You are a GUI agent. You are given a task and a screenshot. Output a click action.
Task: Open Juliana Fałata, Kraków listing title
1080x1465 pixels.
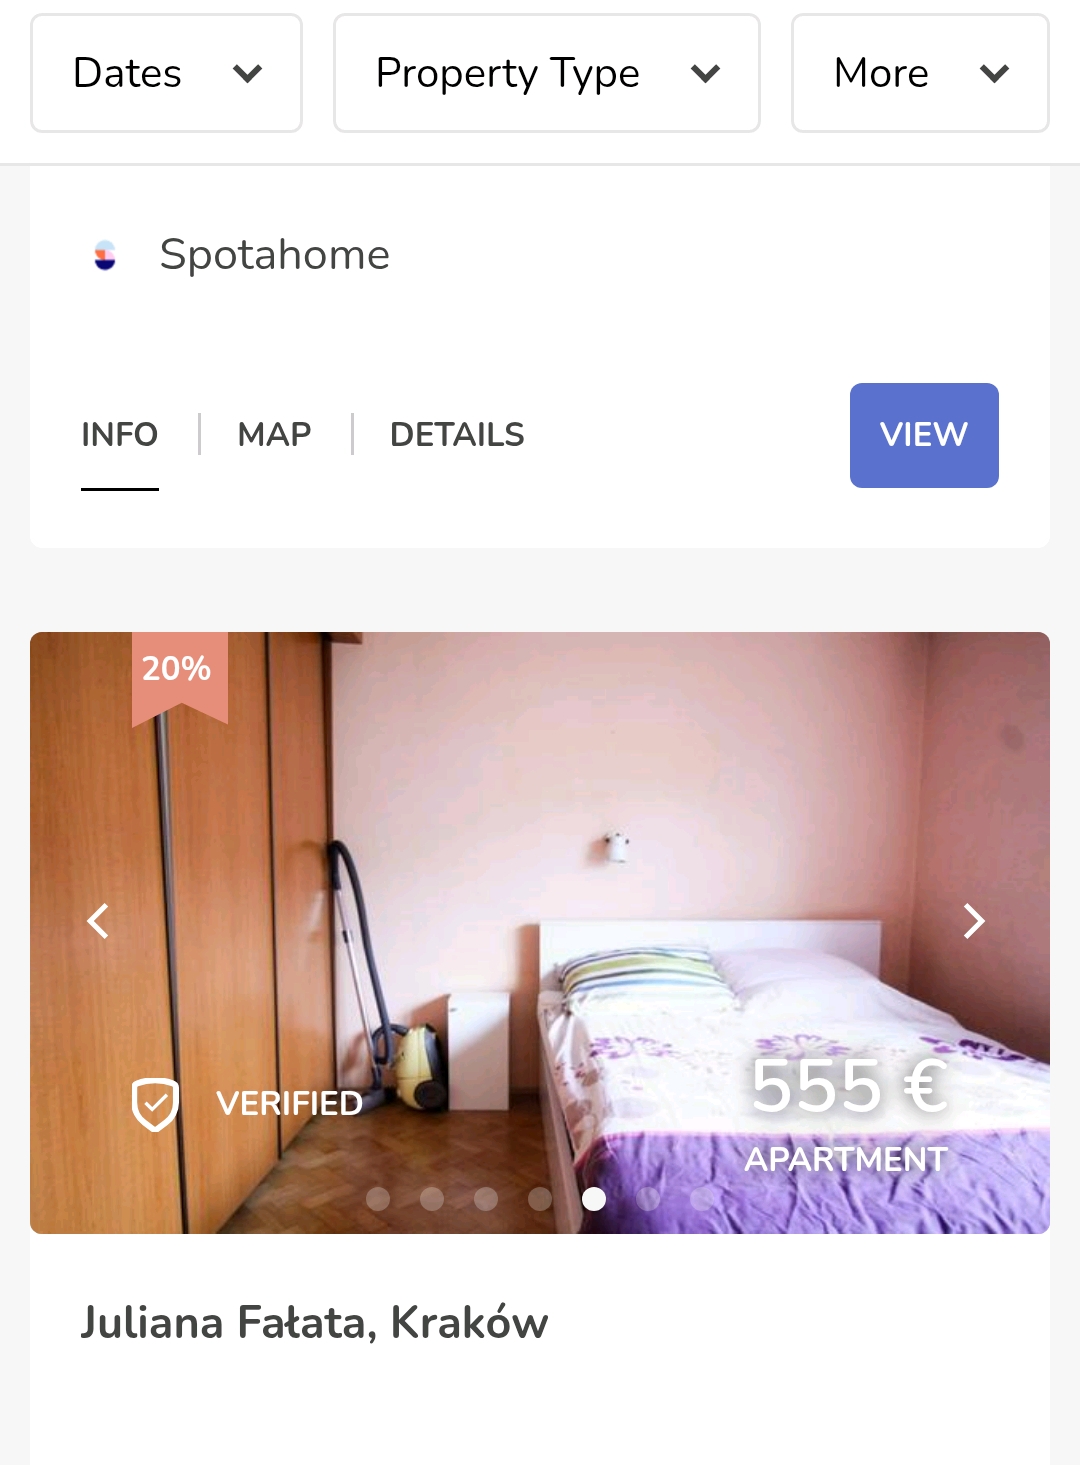tap(314, 1323)
